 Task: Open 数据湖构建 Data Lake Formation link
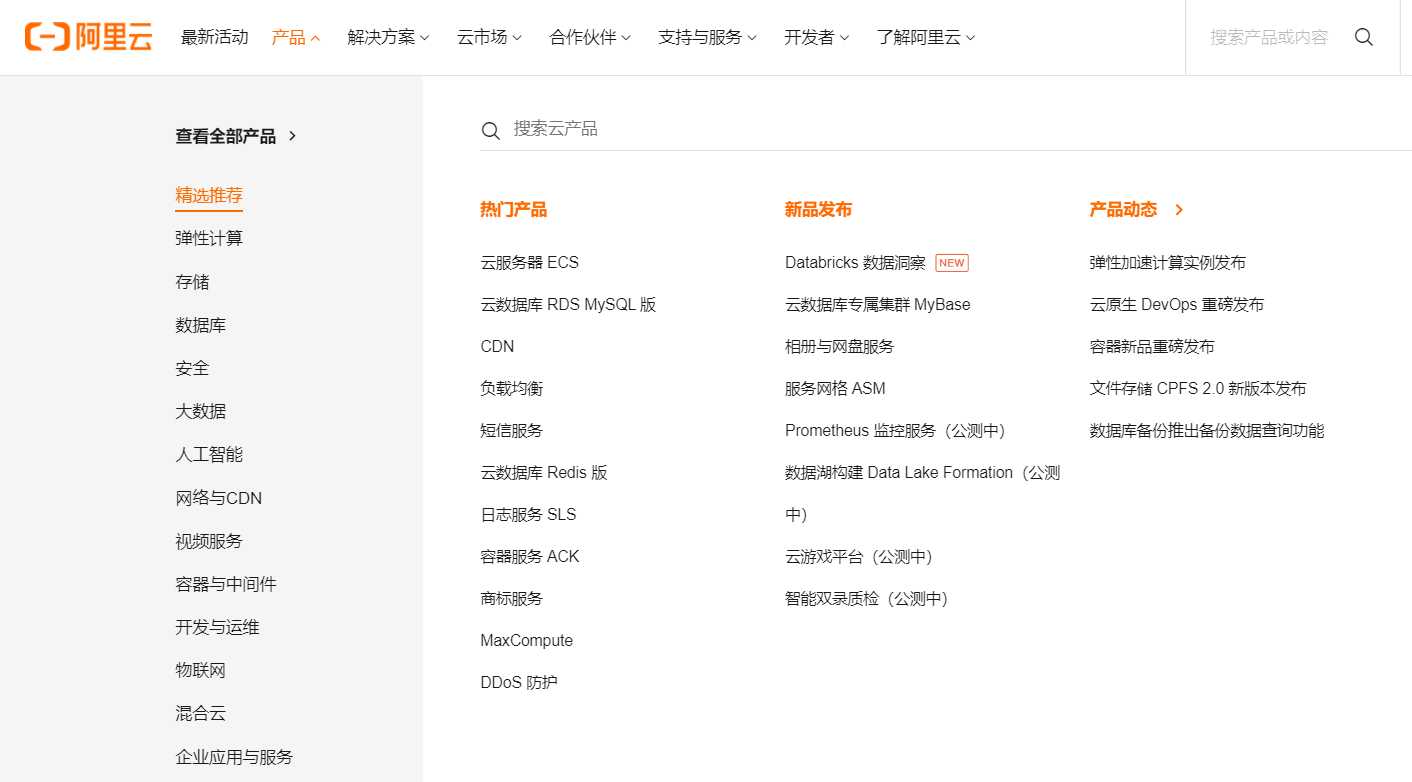pos(923,494)
